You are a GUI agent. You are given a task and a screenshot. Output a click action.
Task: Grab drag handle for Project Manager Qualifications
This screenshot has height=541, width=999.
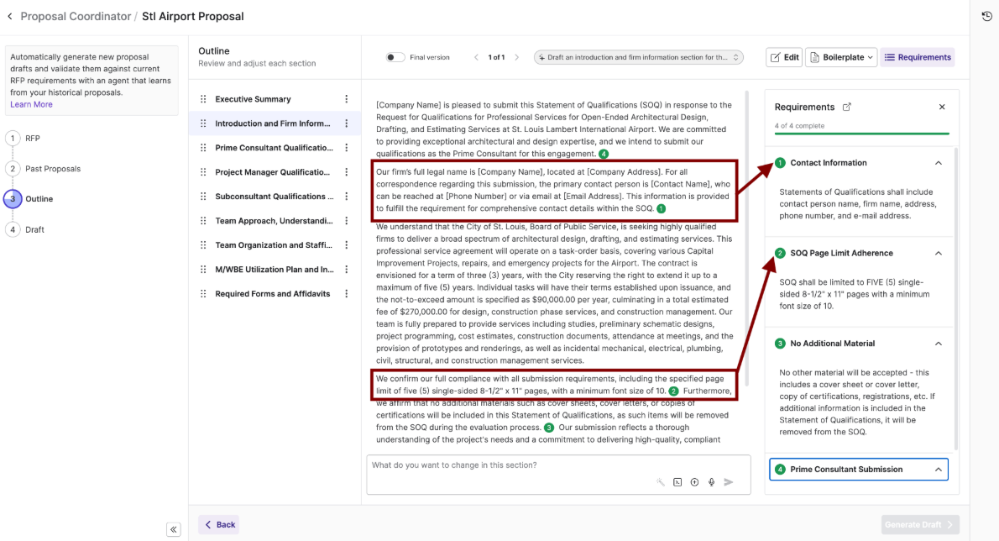pyautogui.click(x=203, y=172)
